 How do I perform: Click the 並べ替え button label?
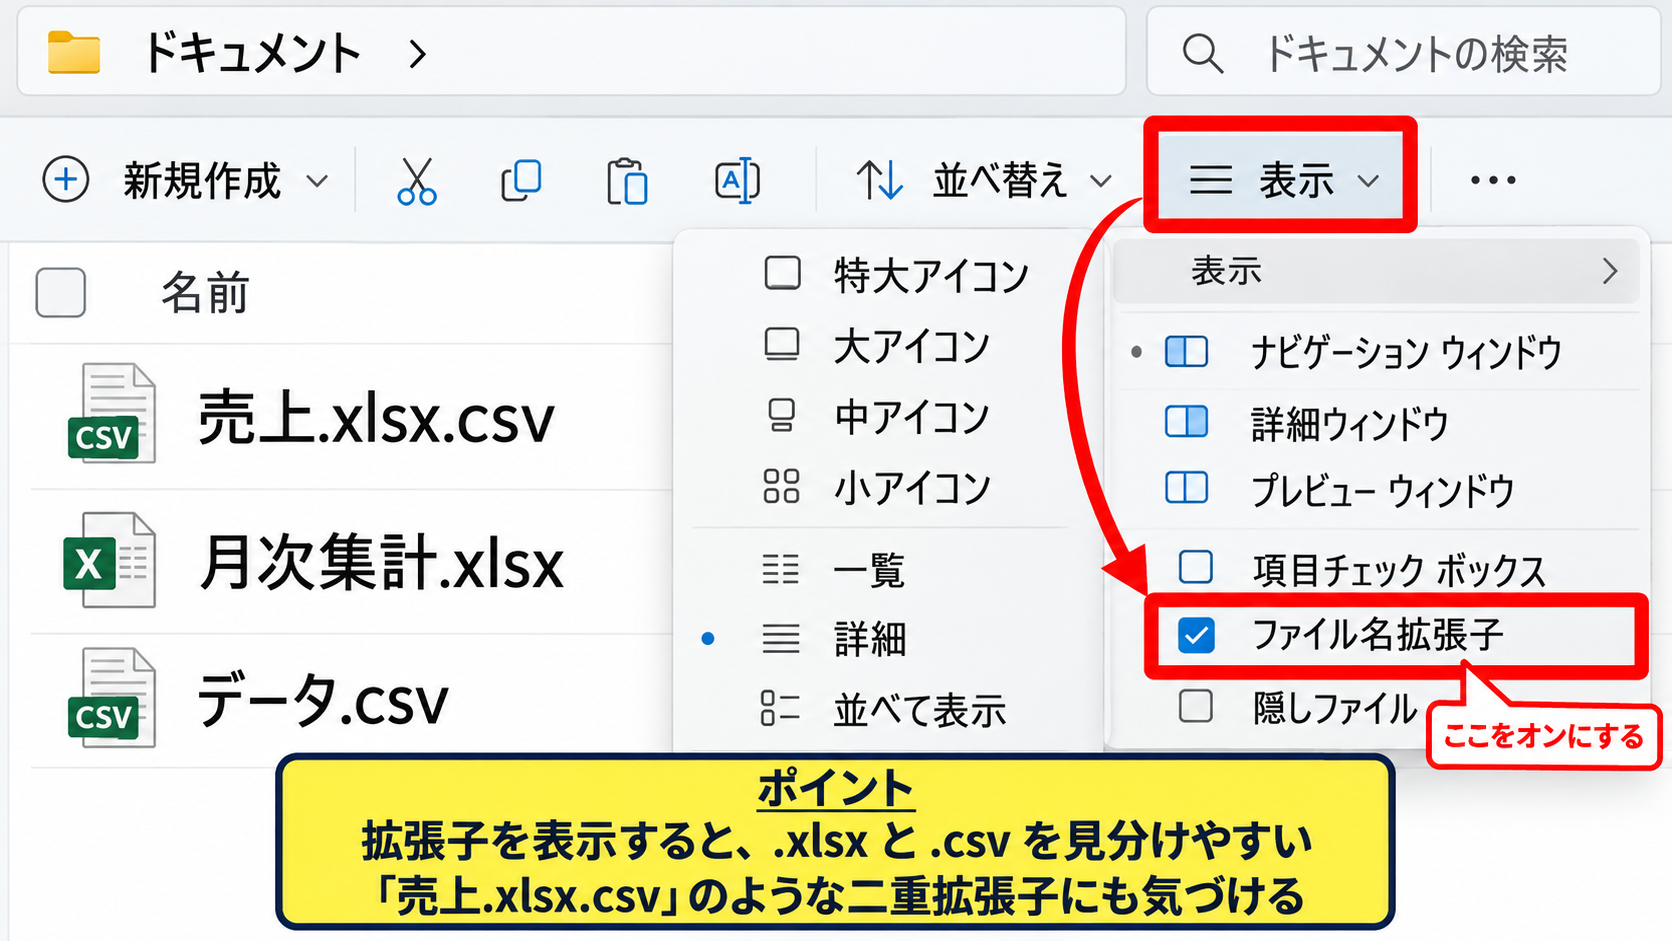click(1001, 181)
